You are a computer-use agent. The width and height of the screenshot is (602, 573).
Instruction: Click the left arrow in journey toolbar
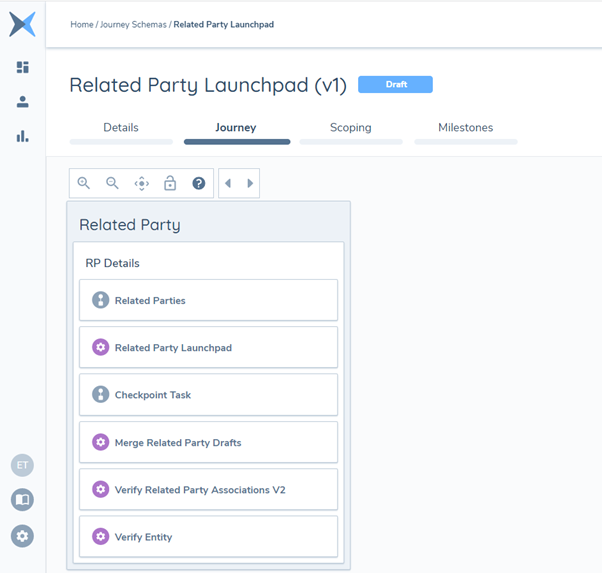(x=228, y=183)
